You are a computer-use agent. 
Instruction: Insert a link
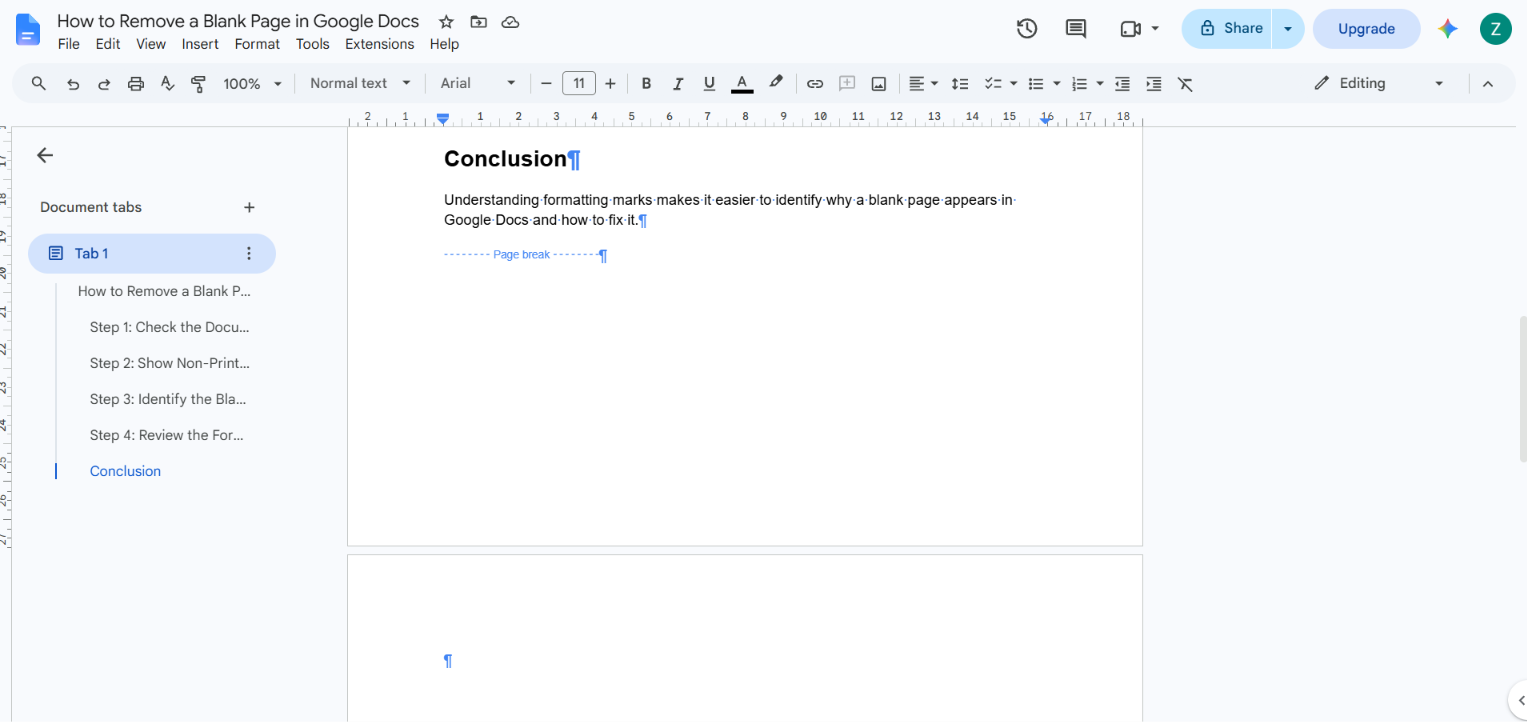click(815, 84)
